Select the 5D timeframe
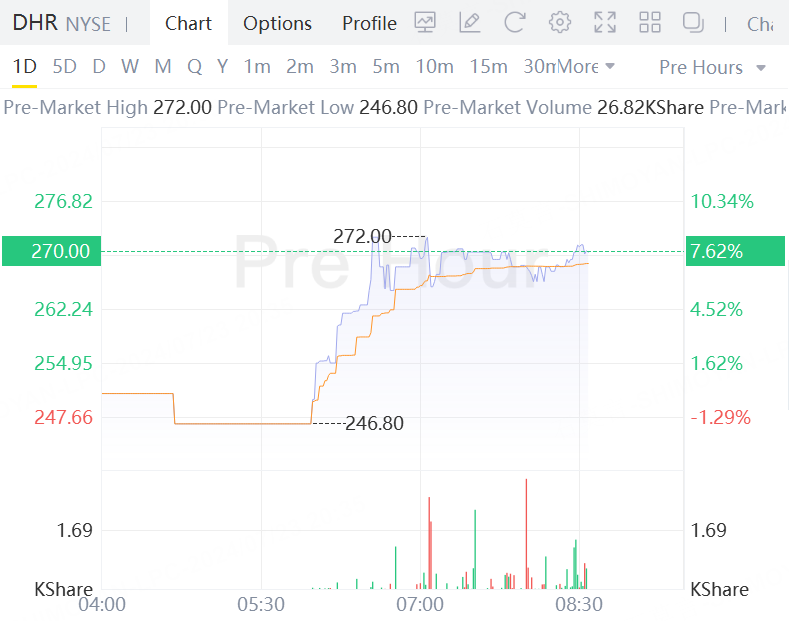This screenshot has height=621, width=789. tap(64, 67)
